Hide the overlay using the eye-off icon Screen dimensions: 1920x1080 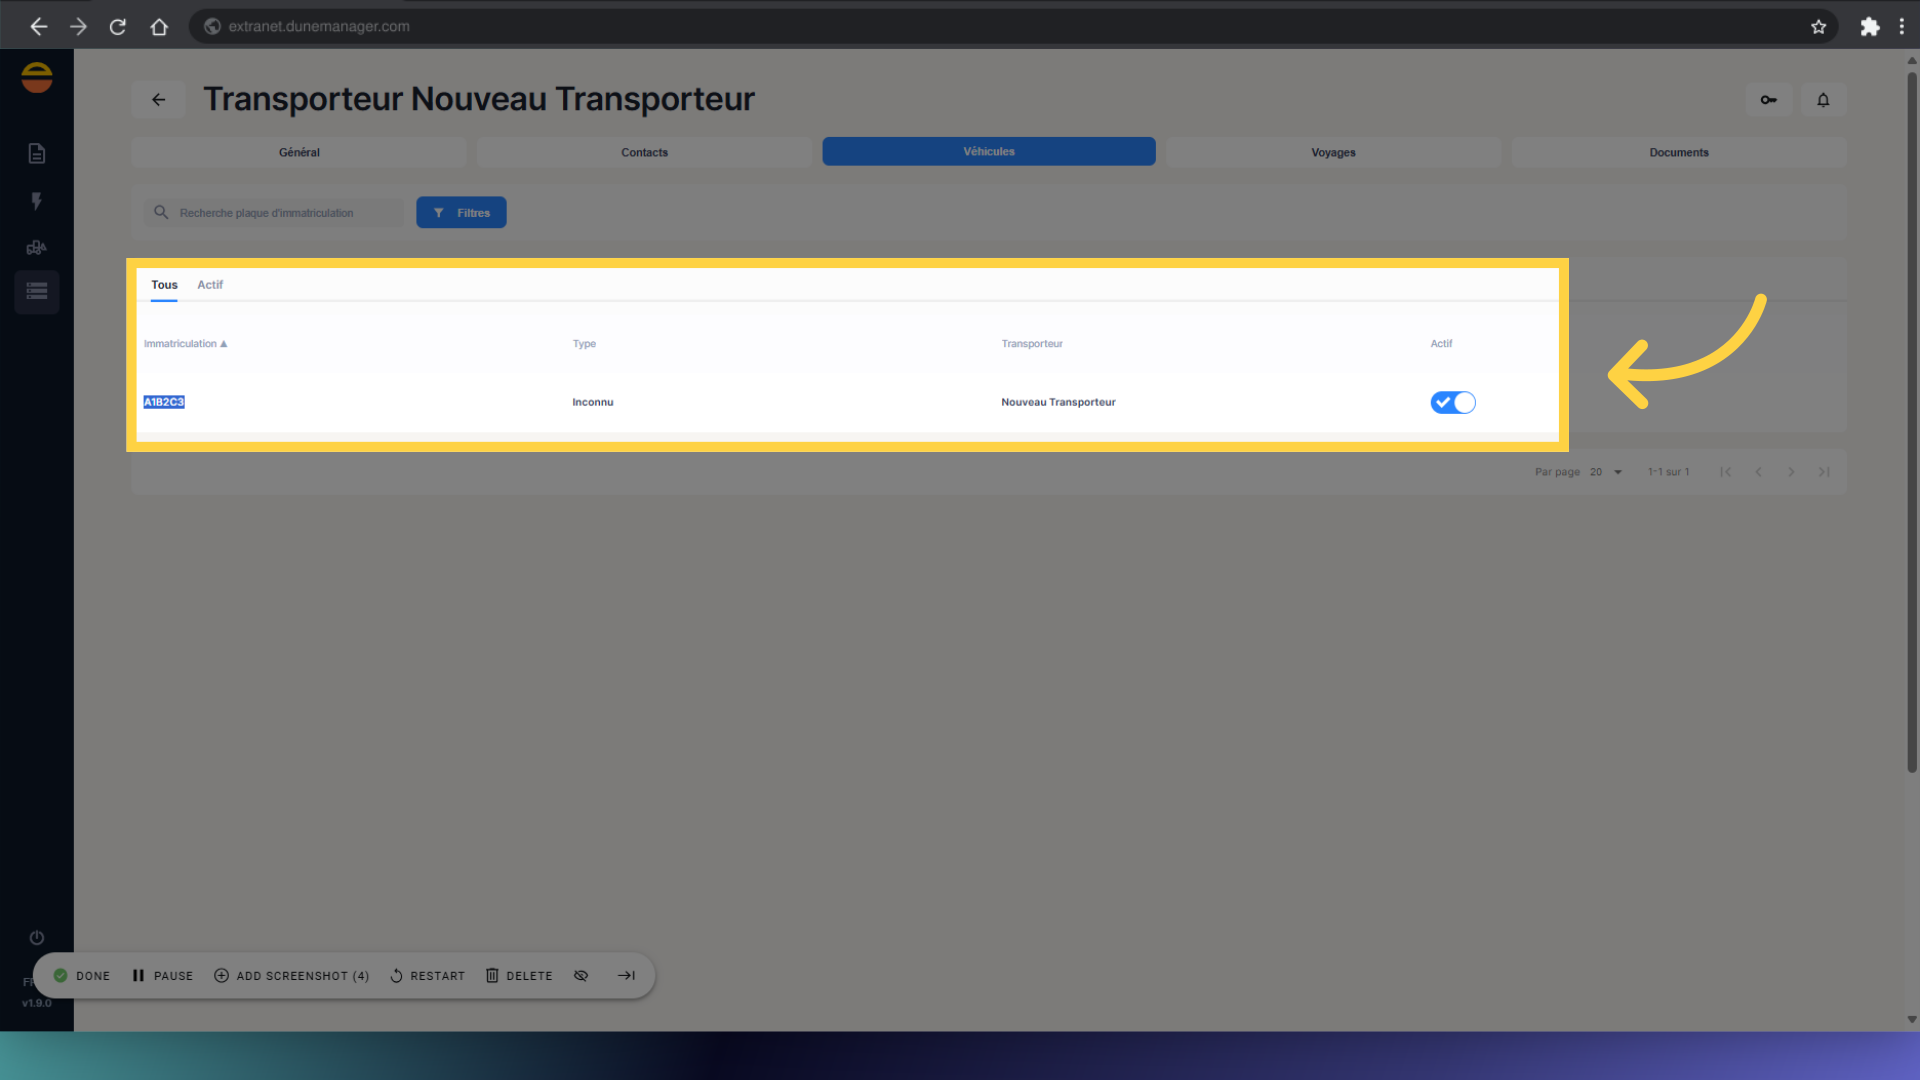tap(580, 975)
